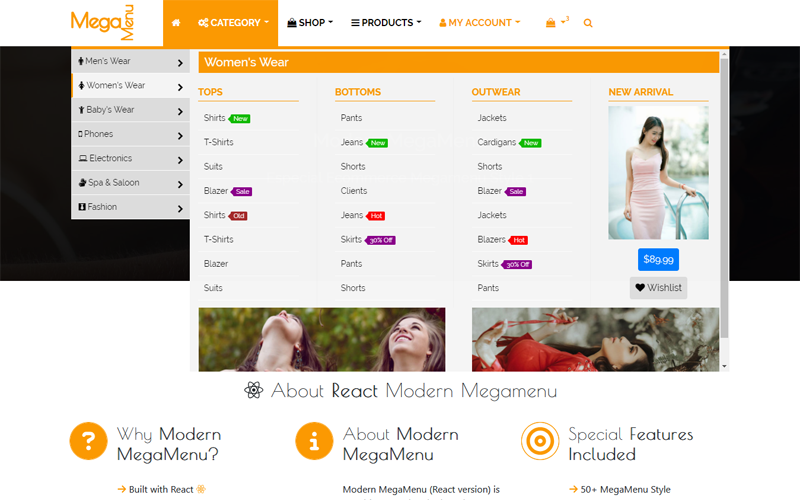Add to Wishlist button
The image size is (800, 500).
pos(658,288)
